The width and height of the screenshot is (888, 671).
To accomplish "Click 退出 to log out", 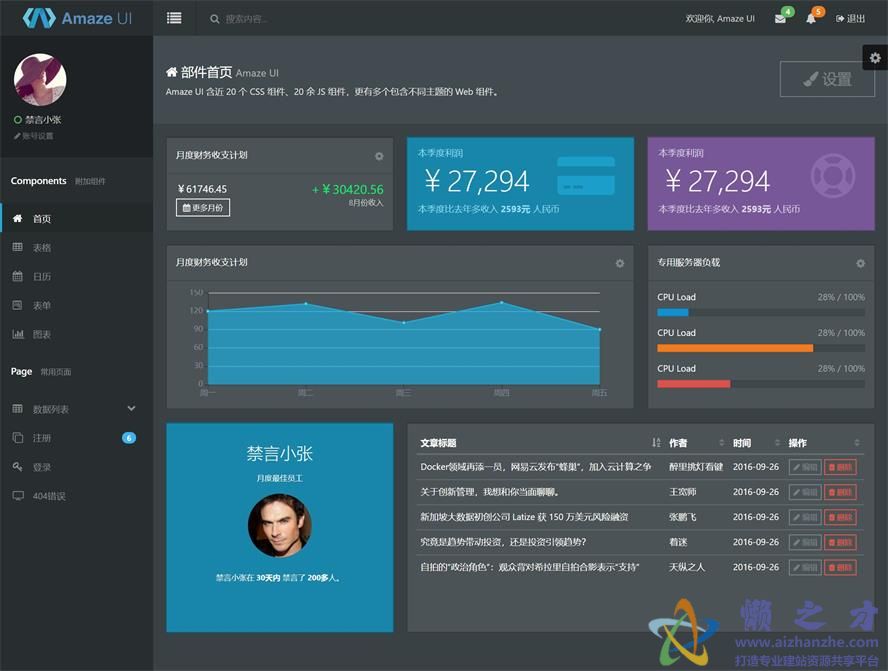I will click(850, 19).
